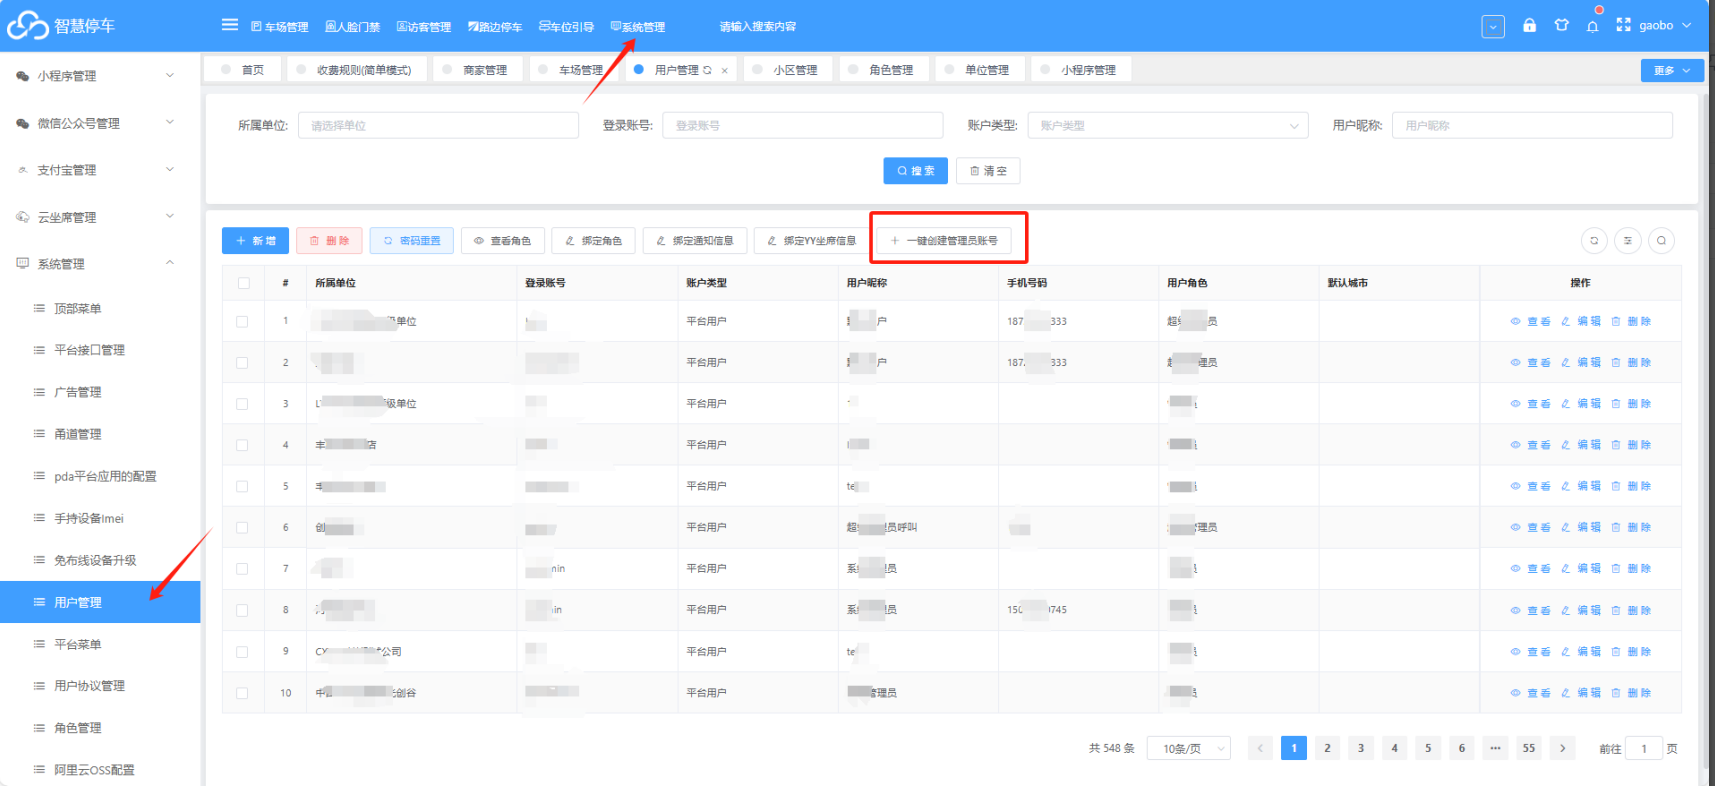Check the row 6 checkbox
This screenshot has height=786, width=1715.
[242, 527]
